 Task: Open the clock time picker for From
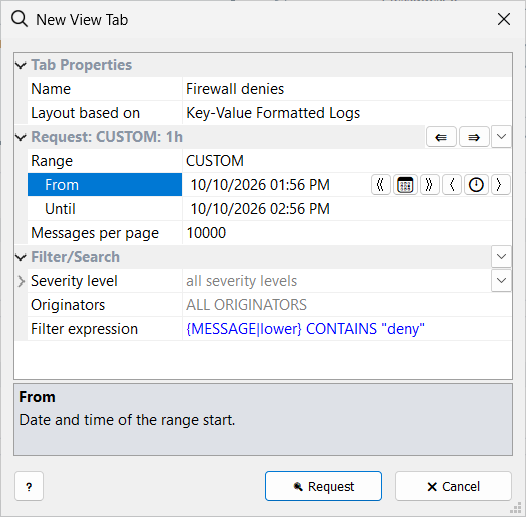coord(476,185)
